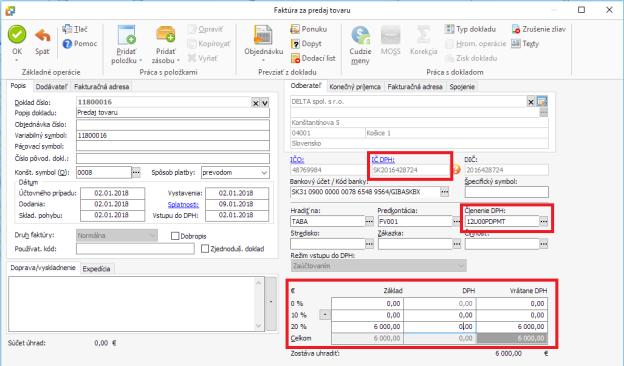The height and width of the screenshot is (366, 624).
Task: Browse Stredisko ellipsis button
Action: pyautogui.click(x=369, y=244)
